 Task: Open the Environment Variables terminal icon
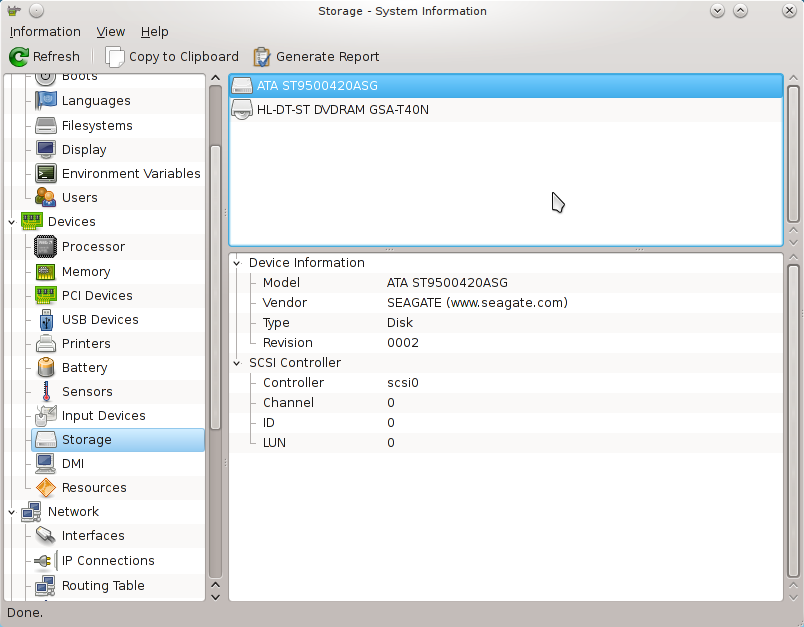[x=46, y=174]
